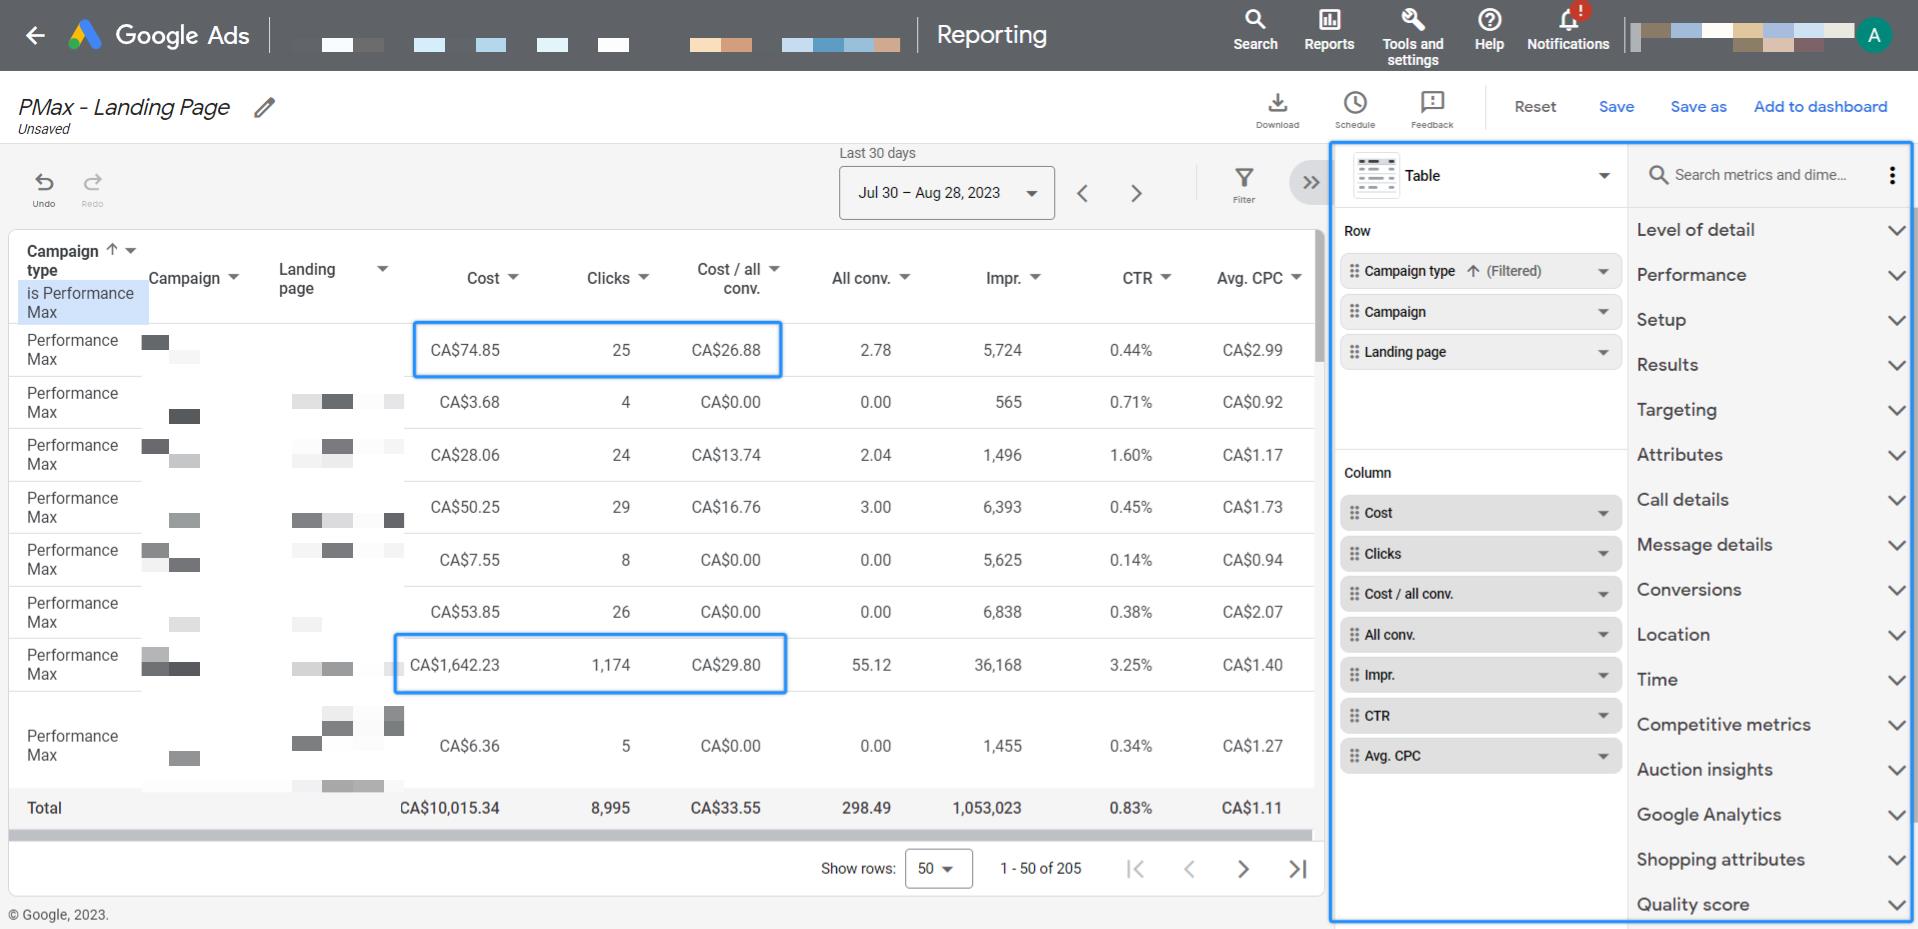
Task: Send Feedback on the report
Action: click(x=1432, y=110)
